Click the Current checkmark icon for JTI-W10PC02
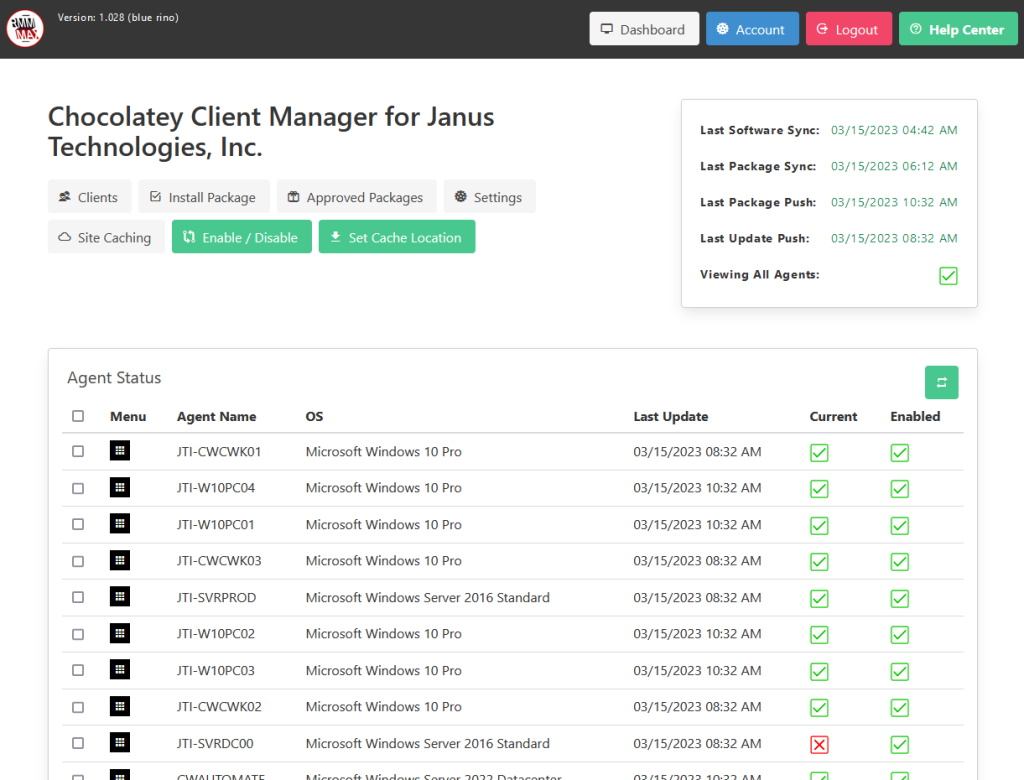 coord(819,635)
